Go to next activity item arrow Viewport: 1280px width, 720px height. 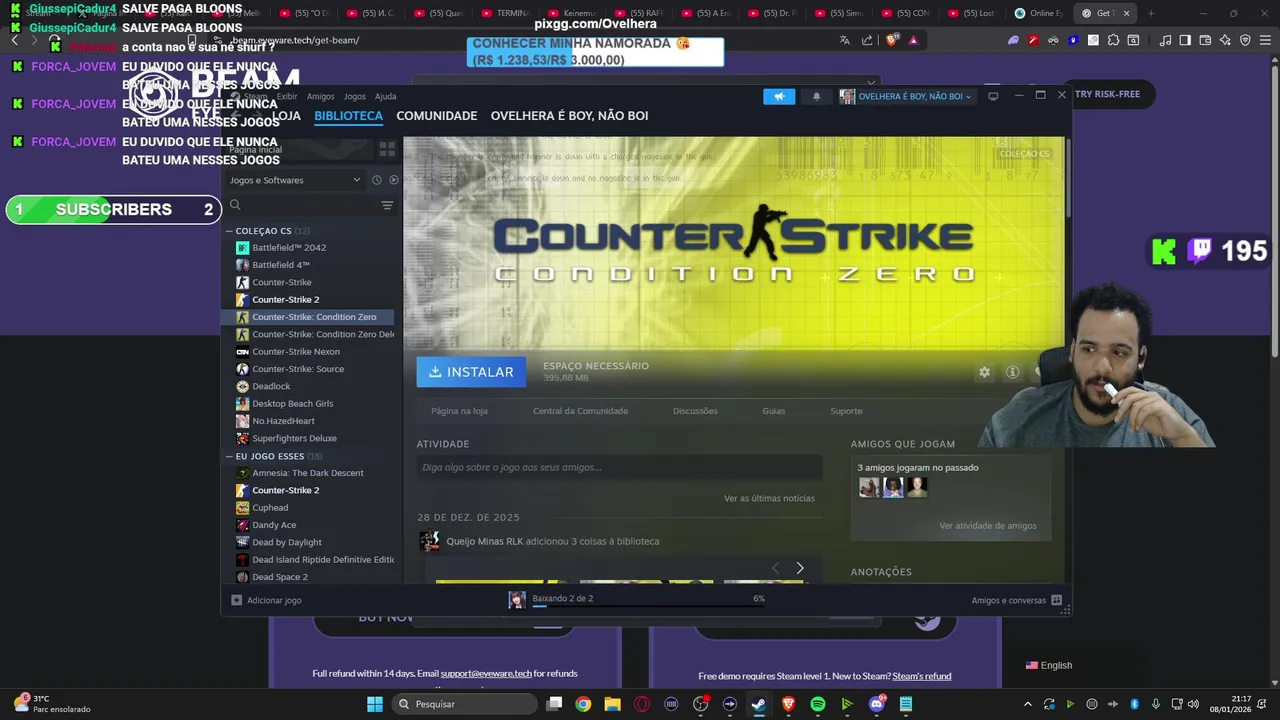[x=799, y=568]
